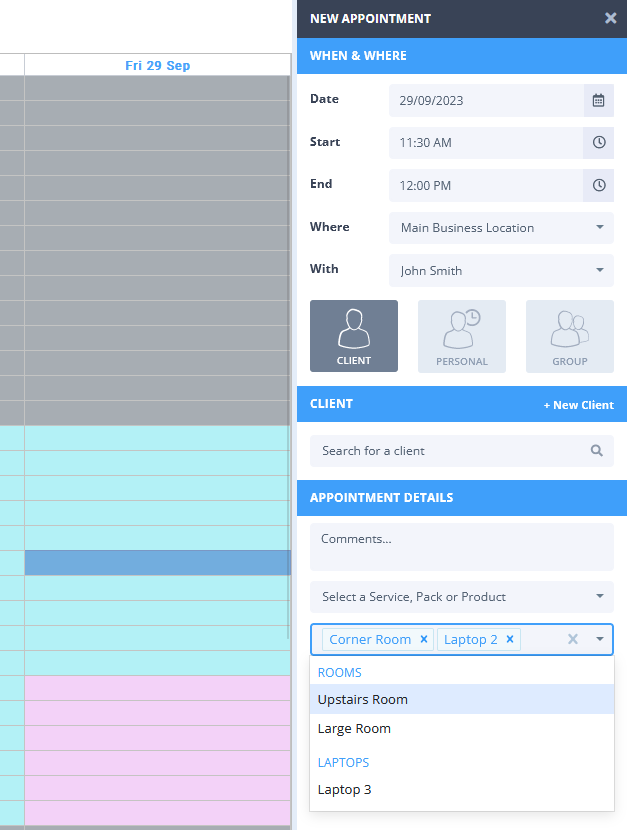
Task: Click the calendar vertical scrollbar
Action: click(x=288, y=357)
